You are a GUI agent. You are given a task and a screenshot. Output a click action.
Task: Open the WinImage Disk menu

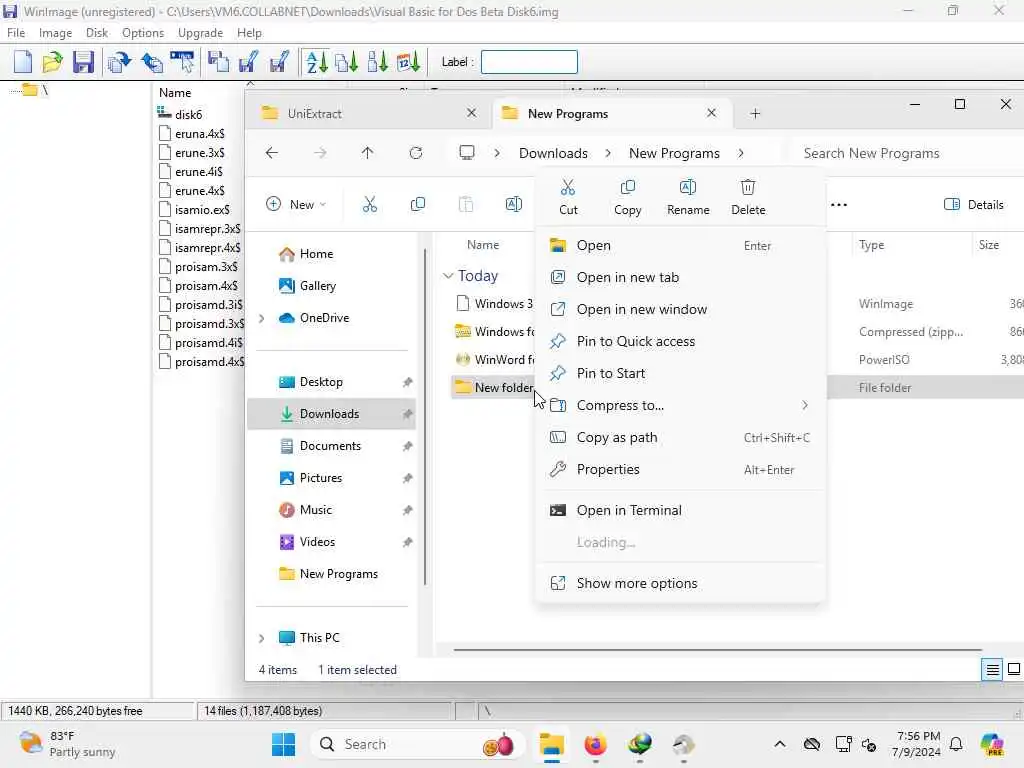(97, 33)
